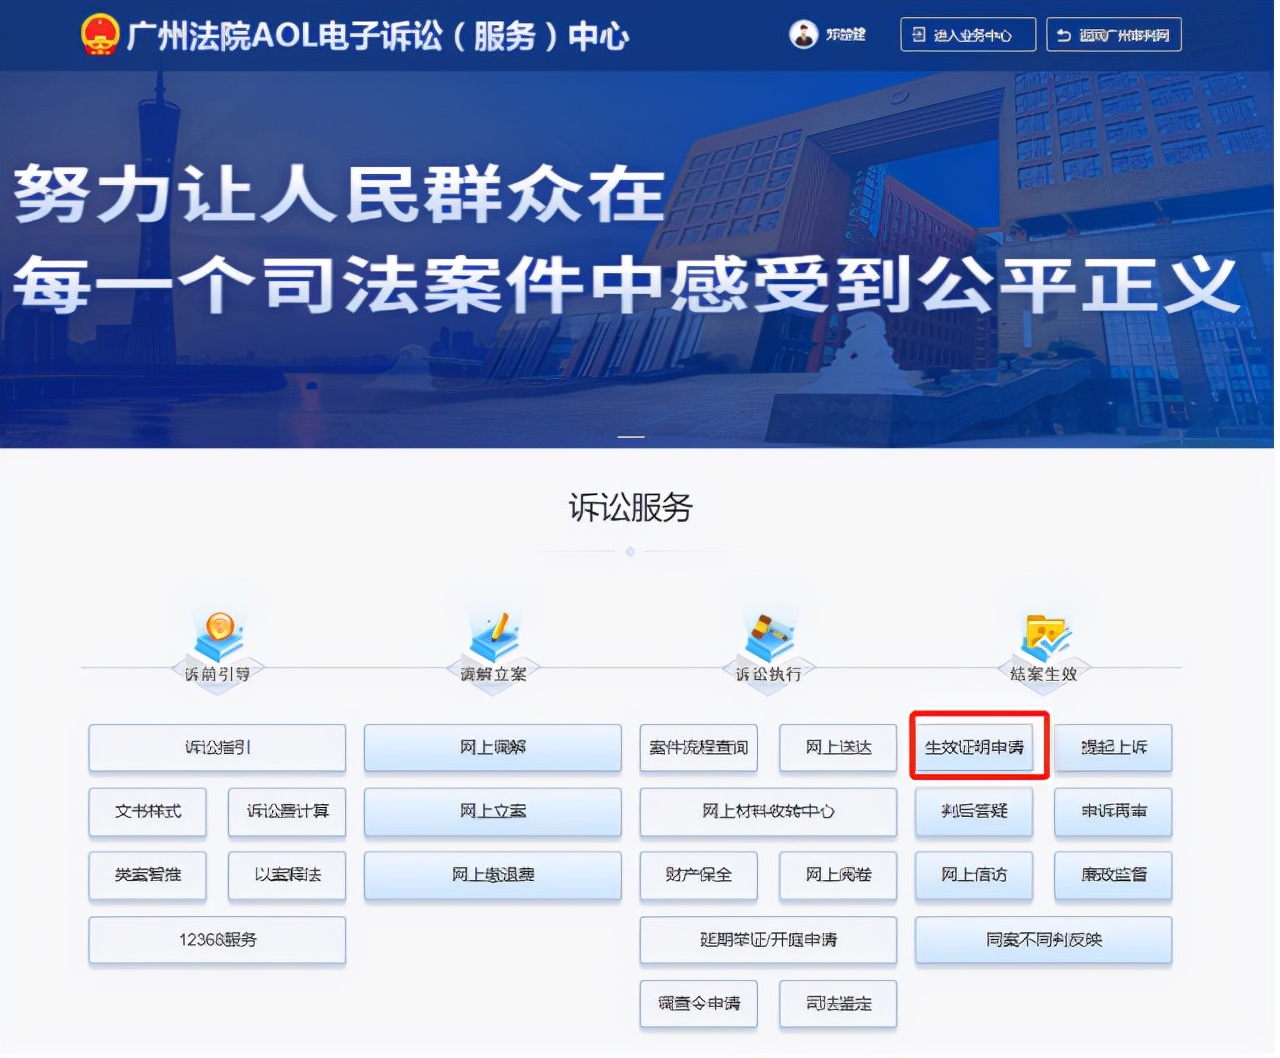The height and width of the screenshot is (1058, 1280).
Task: Open the 财产保全 service
Action: tap(698, 876)
